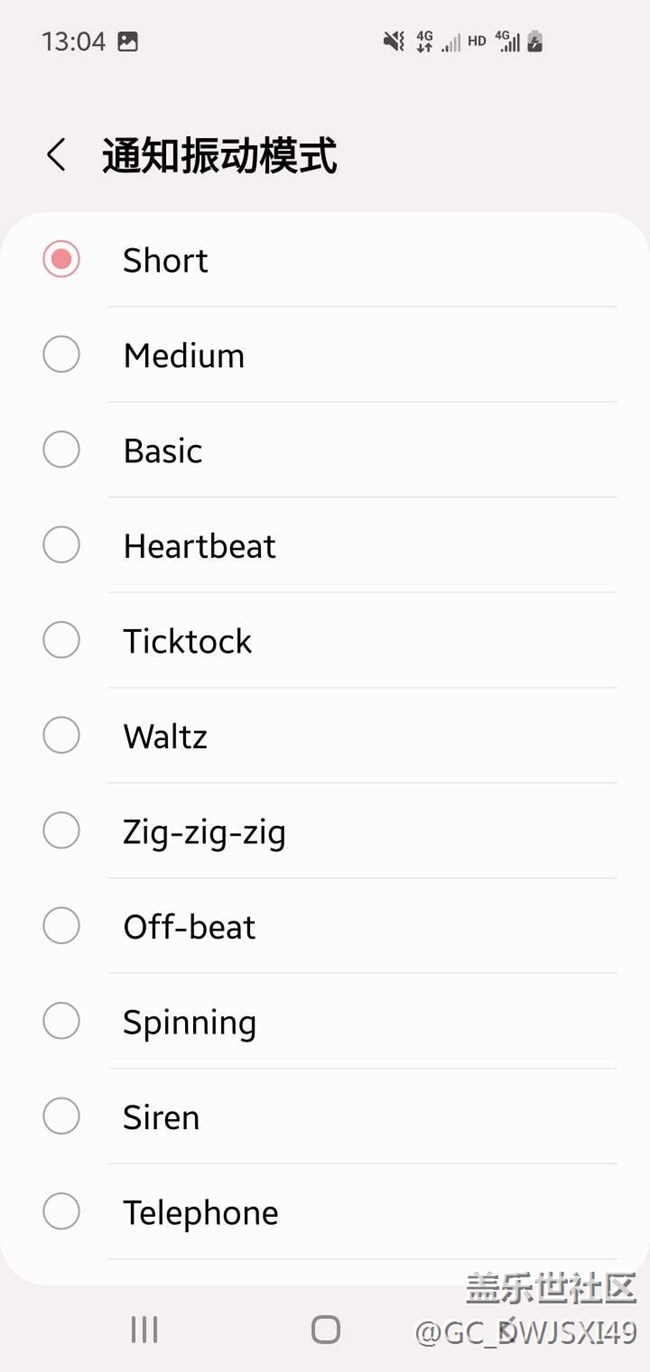Select the Waltz radio button
Screen dimensions: 650x1372
coord(61,736)
